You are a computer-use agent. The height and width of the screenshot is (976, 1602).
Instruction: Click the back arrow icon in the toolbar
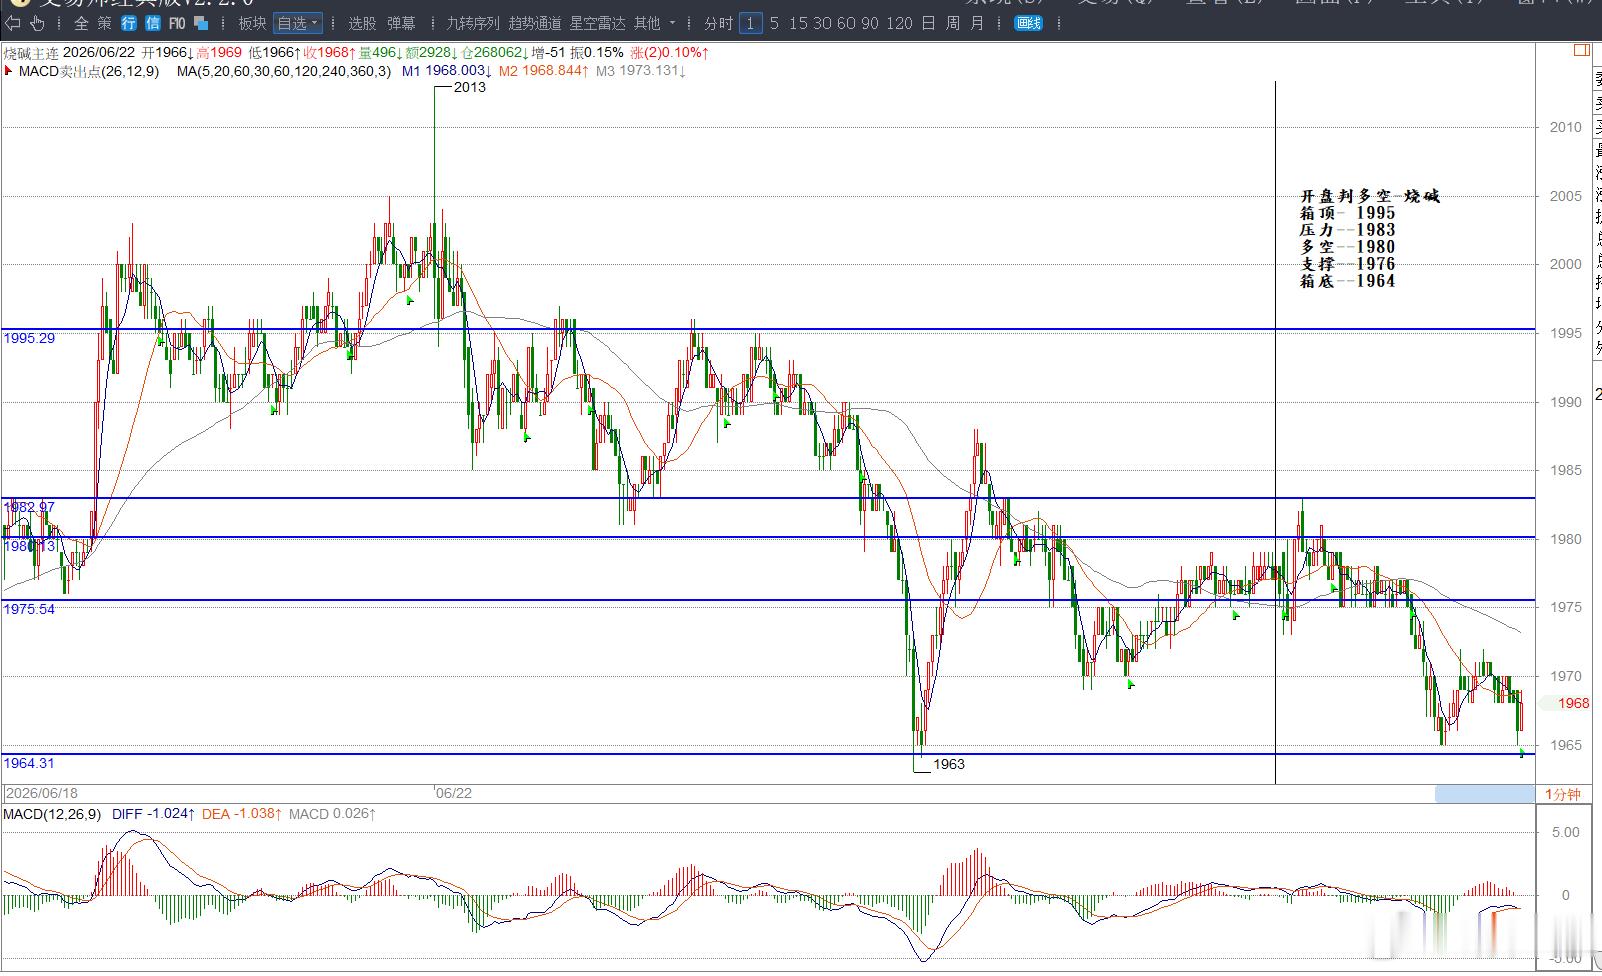coord(13,23)
